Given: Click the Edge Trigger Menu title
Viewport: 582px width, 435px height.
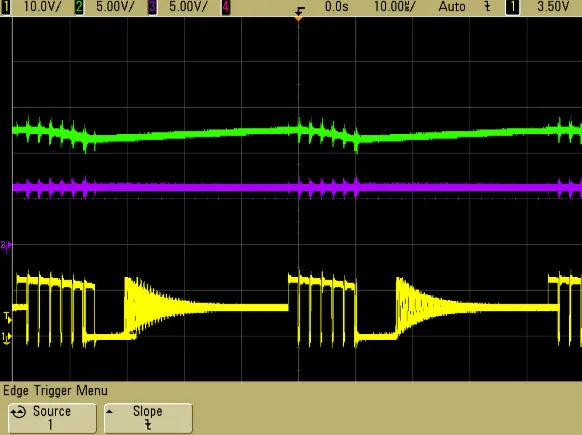Looking at the screenshot, I should [55, 391].
